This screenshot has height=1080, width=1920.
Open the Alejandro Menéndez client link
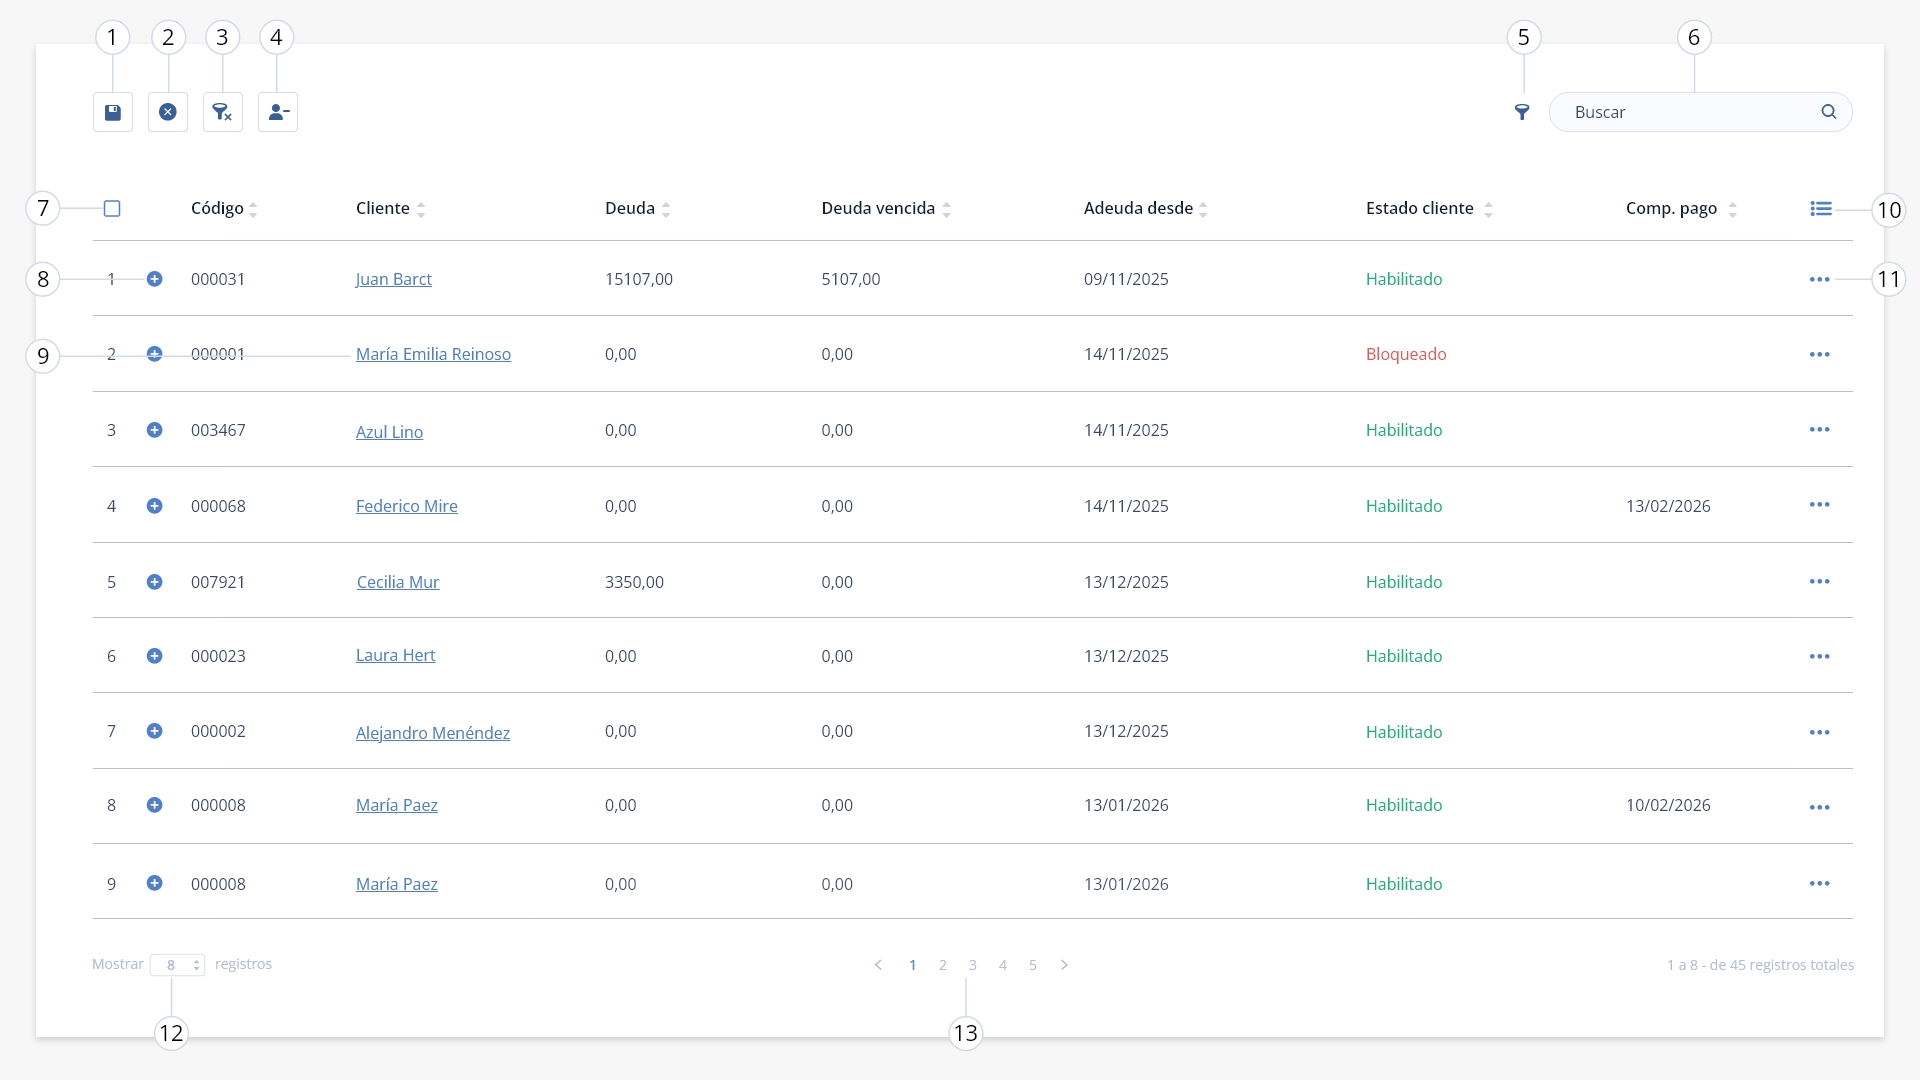(433, 733)
